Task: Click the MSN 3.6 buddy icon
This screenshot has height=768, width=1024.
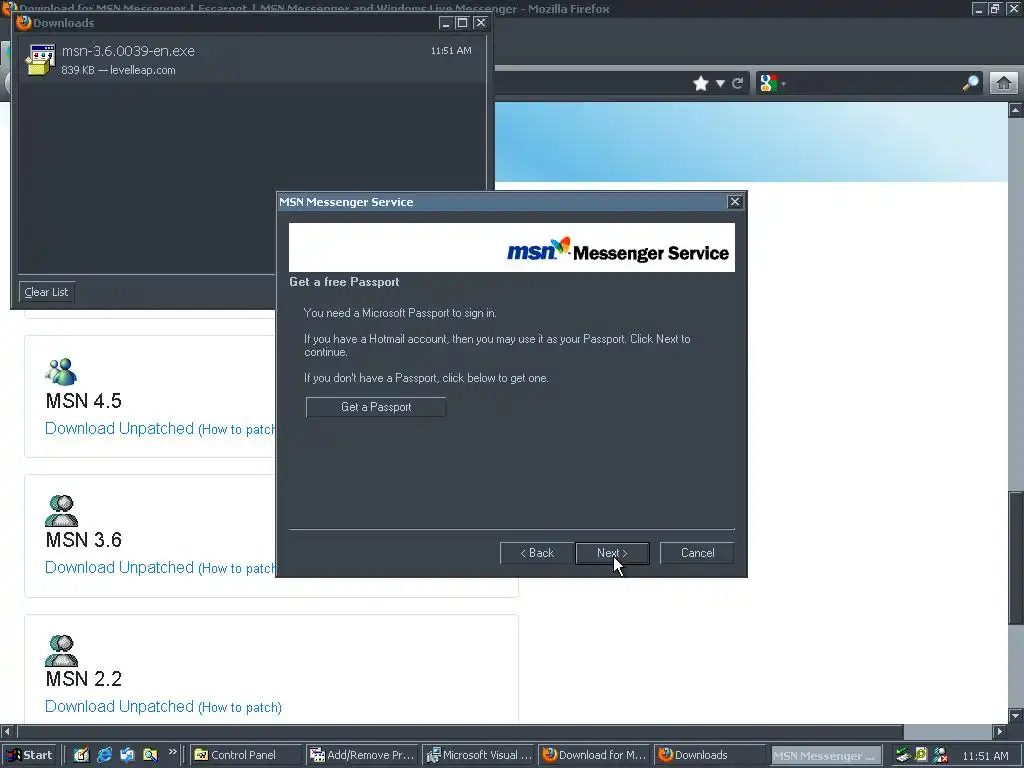Action: 61,511
